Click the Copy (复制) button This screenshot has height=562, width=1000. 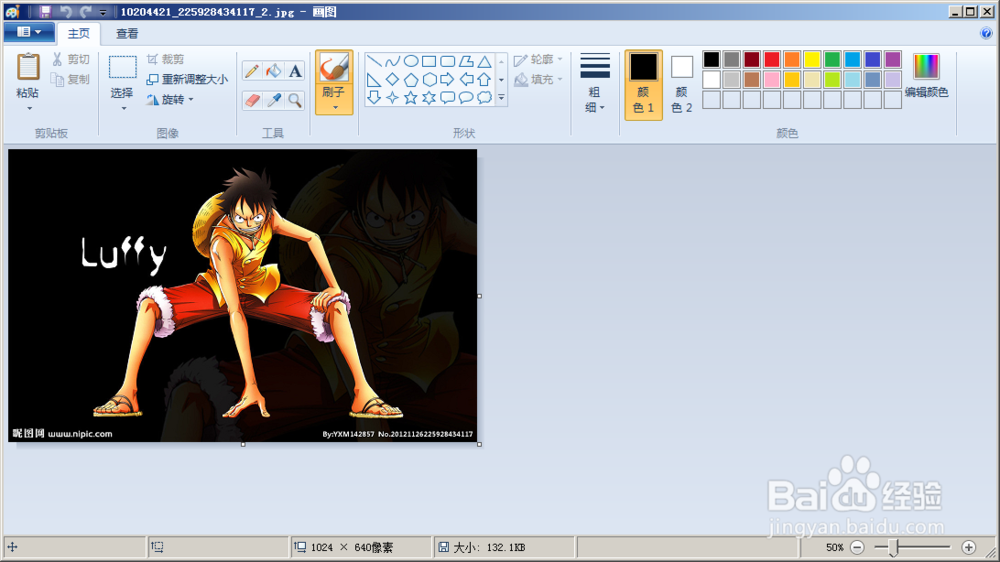71,79
